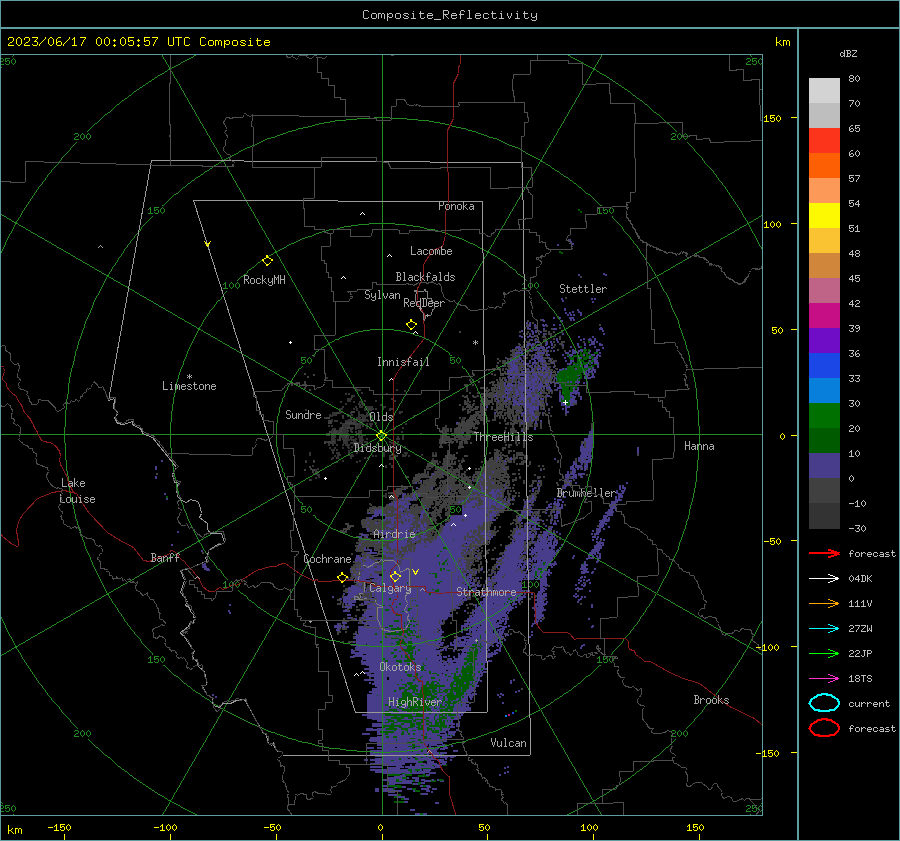Click the white plus marker below Stettler echo
Viewport: 900px width, 841px height.
(x=565, y=402)
